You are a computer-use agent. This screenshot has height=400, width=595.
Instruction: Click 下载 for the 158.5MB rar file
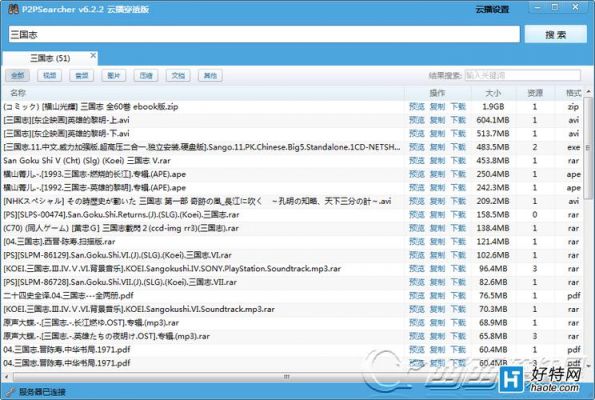pyautogui.click(x=458, y=214)
